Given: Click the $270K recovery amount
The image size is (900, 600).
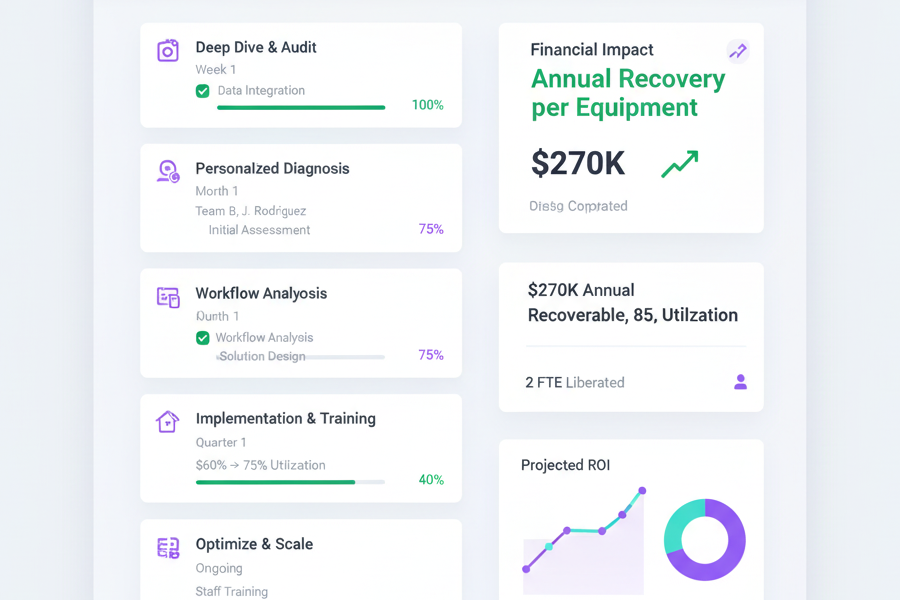Looking at the screenshot, I should (578, 163).
